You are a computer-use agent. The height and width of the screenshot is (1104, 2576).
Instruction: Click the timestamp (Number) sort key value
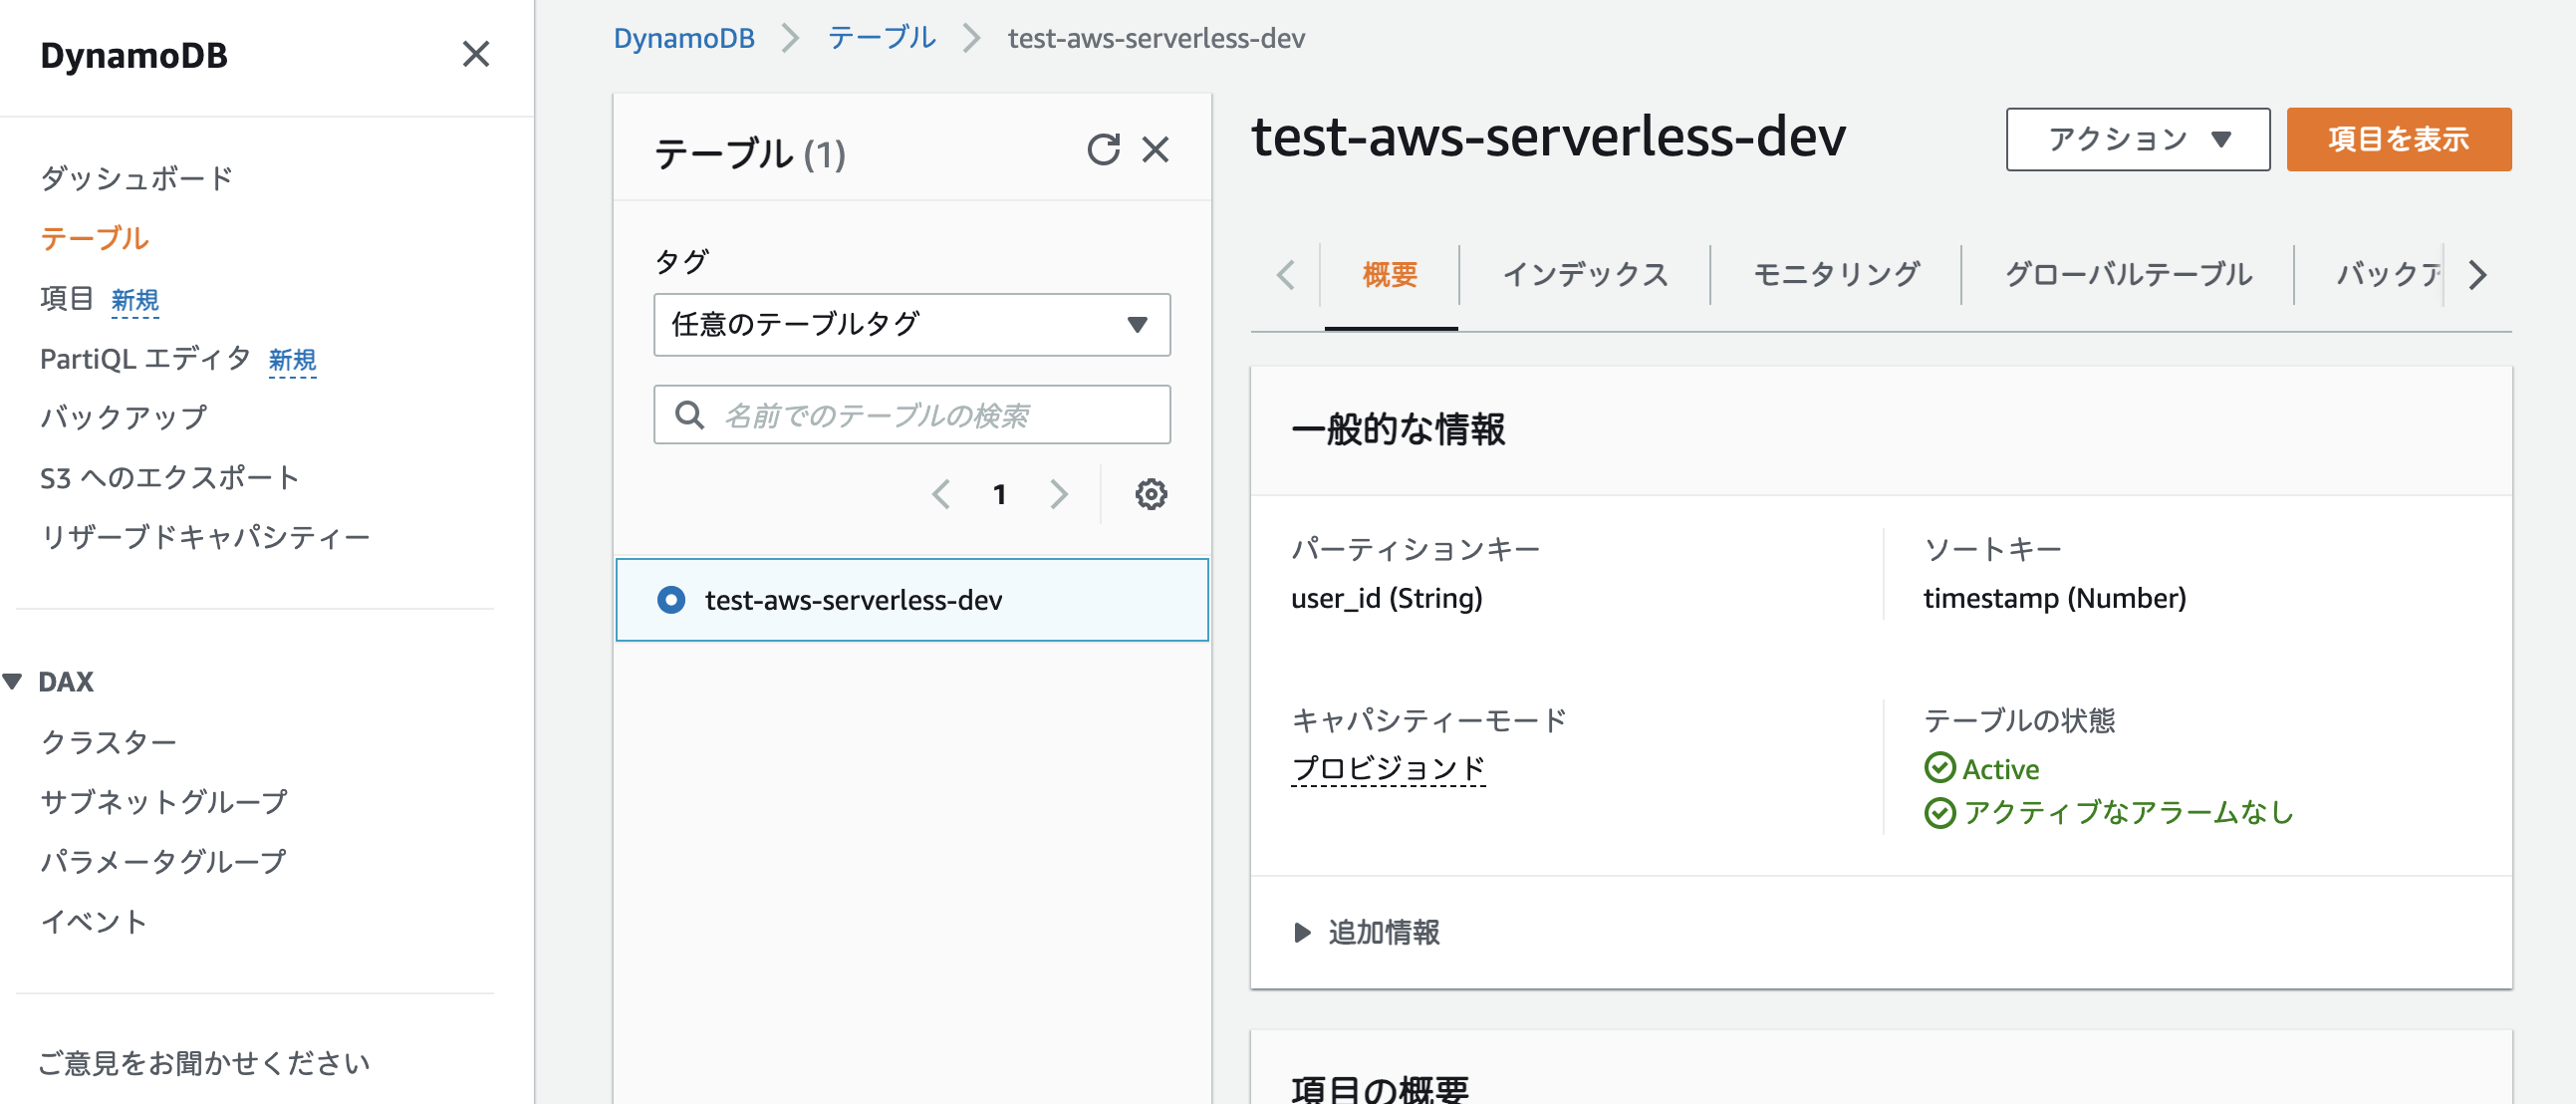point(2055,598)
